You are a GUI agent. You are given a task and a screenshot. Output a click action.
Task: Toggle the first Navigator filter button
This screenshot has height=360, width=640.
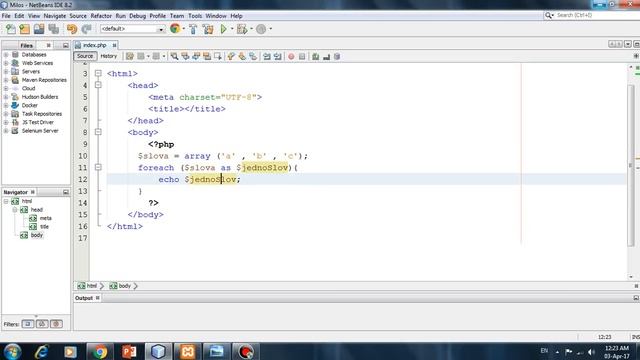click(x=28, y=324)
